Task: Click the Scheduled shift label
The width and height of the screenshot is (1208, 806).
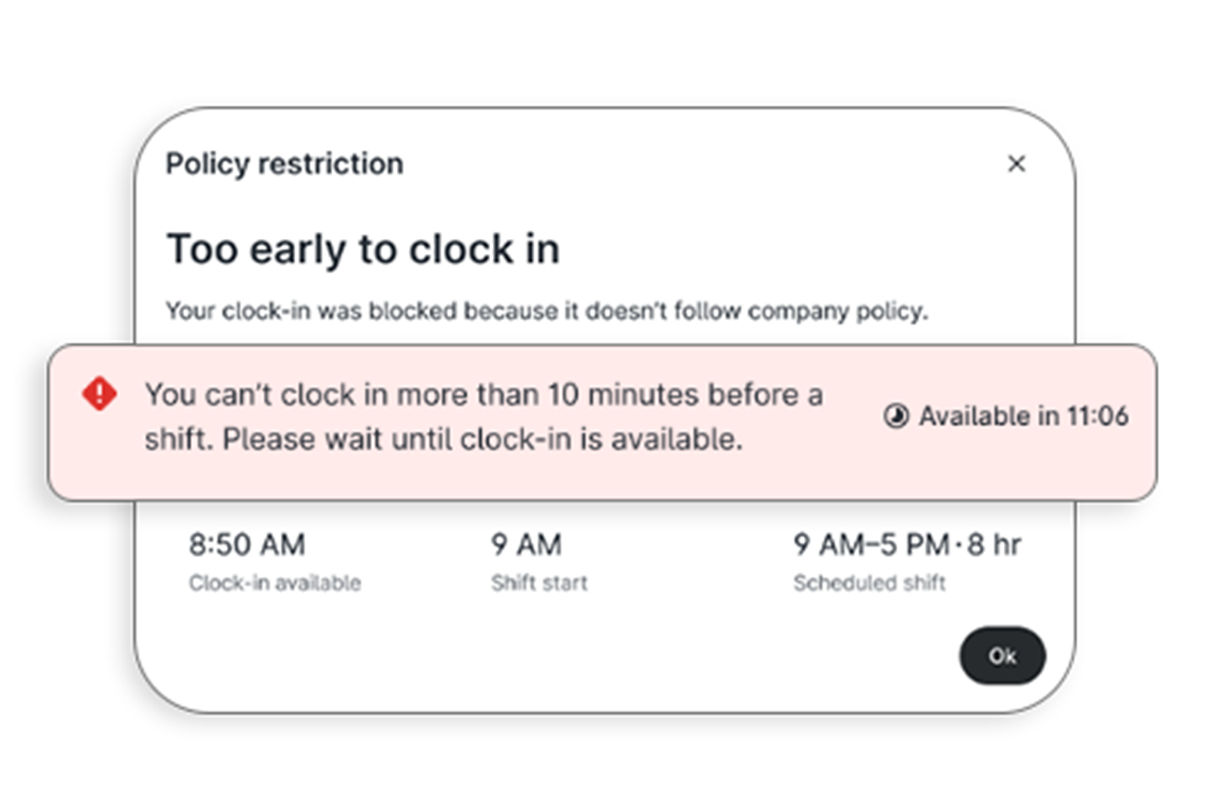Action: [x=869, y=583]
